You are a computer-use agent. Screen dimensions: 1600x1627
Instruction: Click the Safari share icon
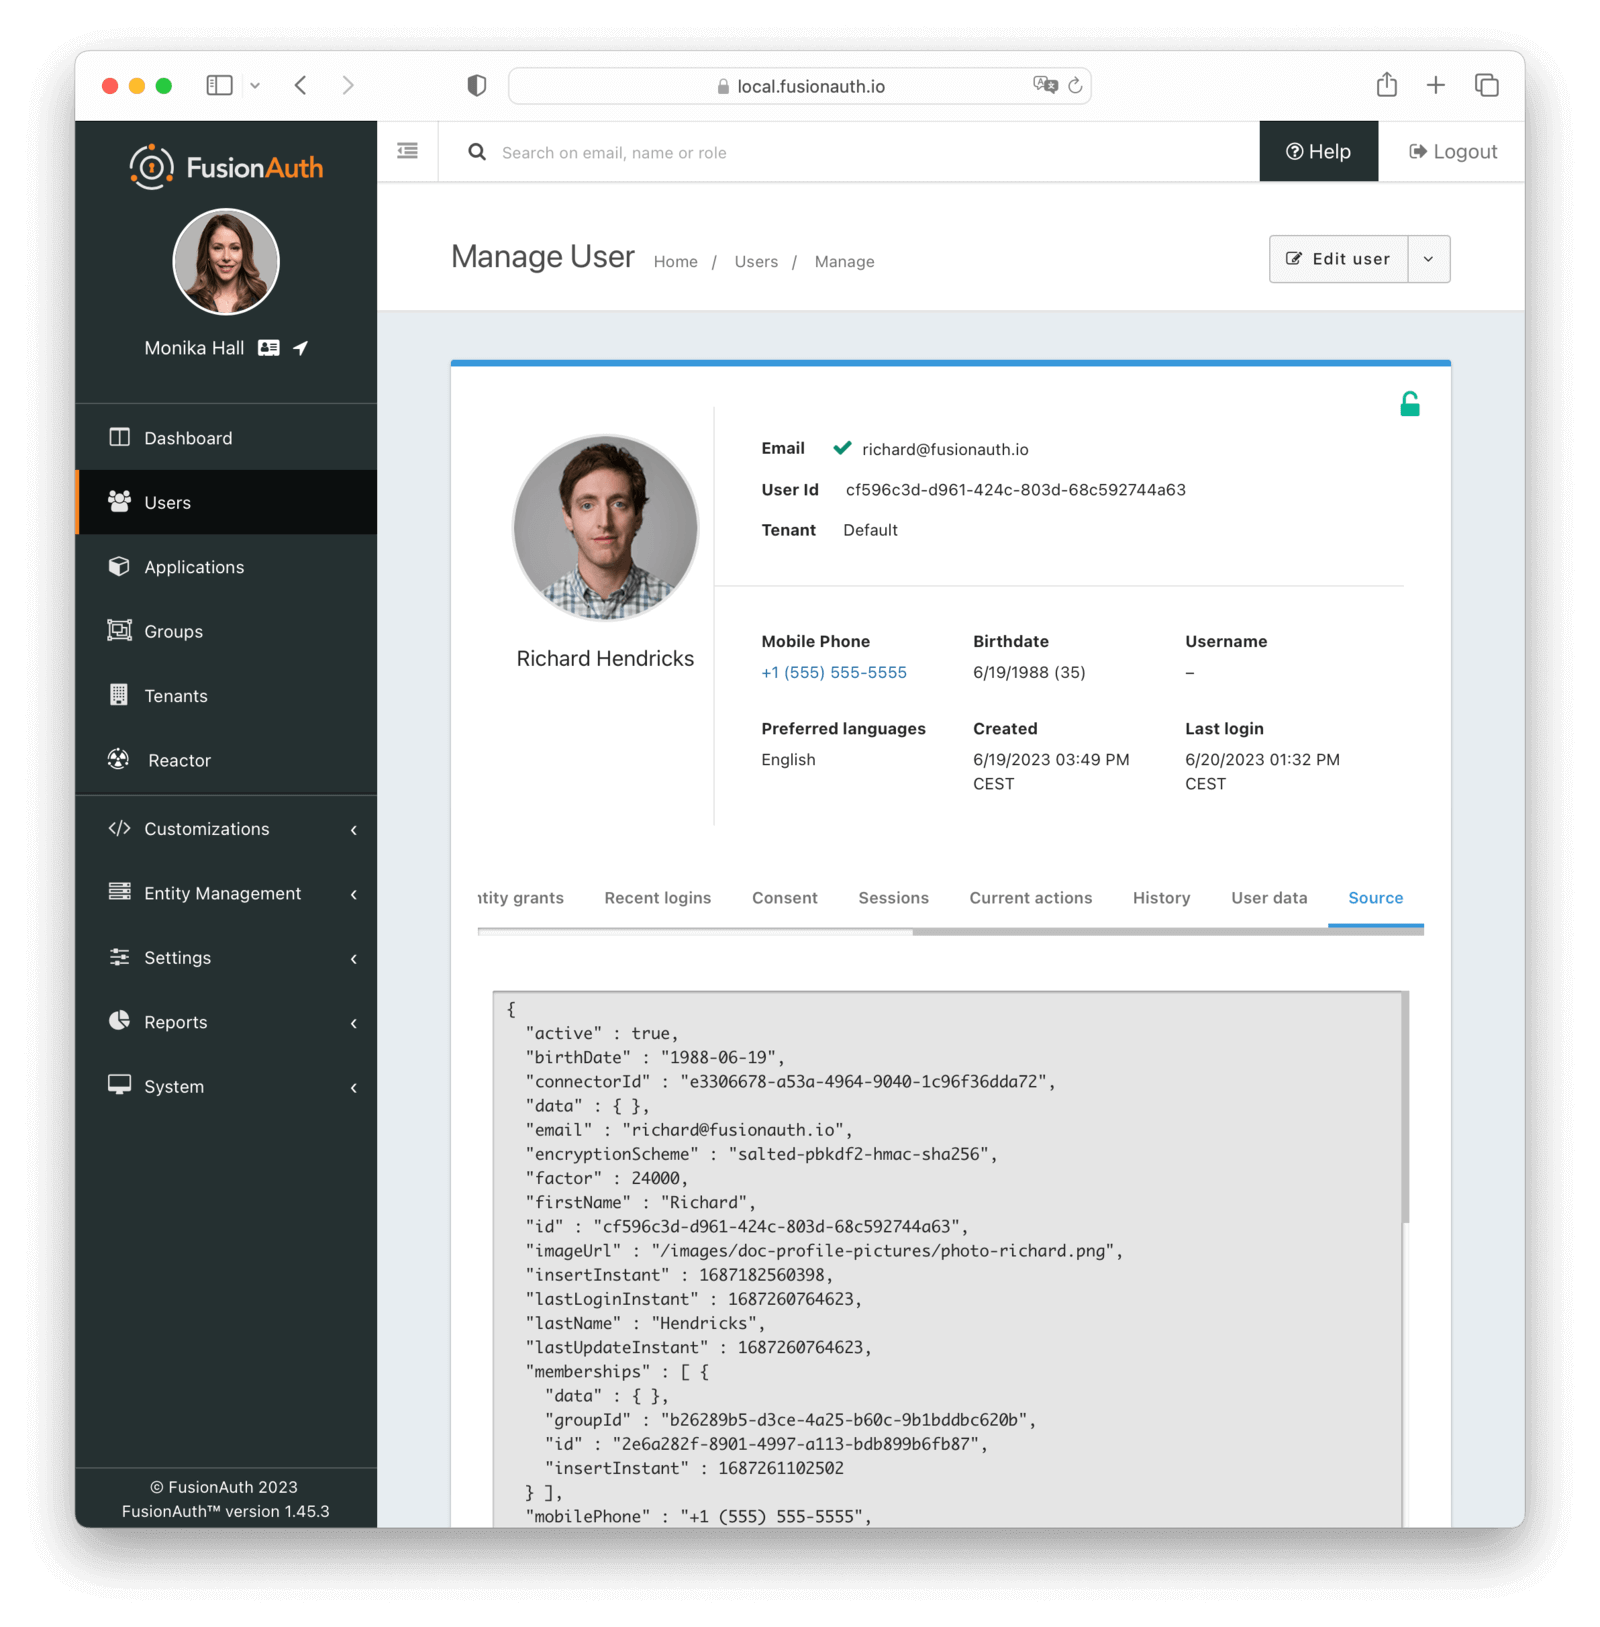(x=1386, y=85)
